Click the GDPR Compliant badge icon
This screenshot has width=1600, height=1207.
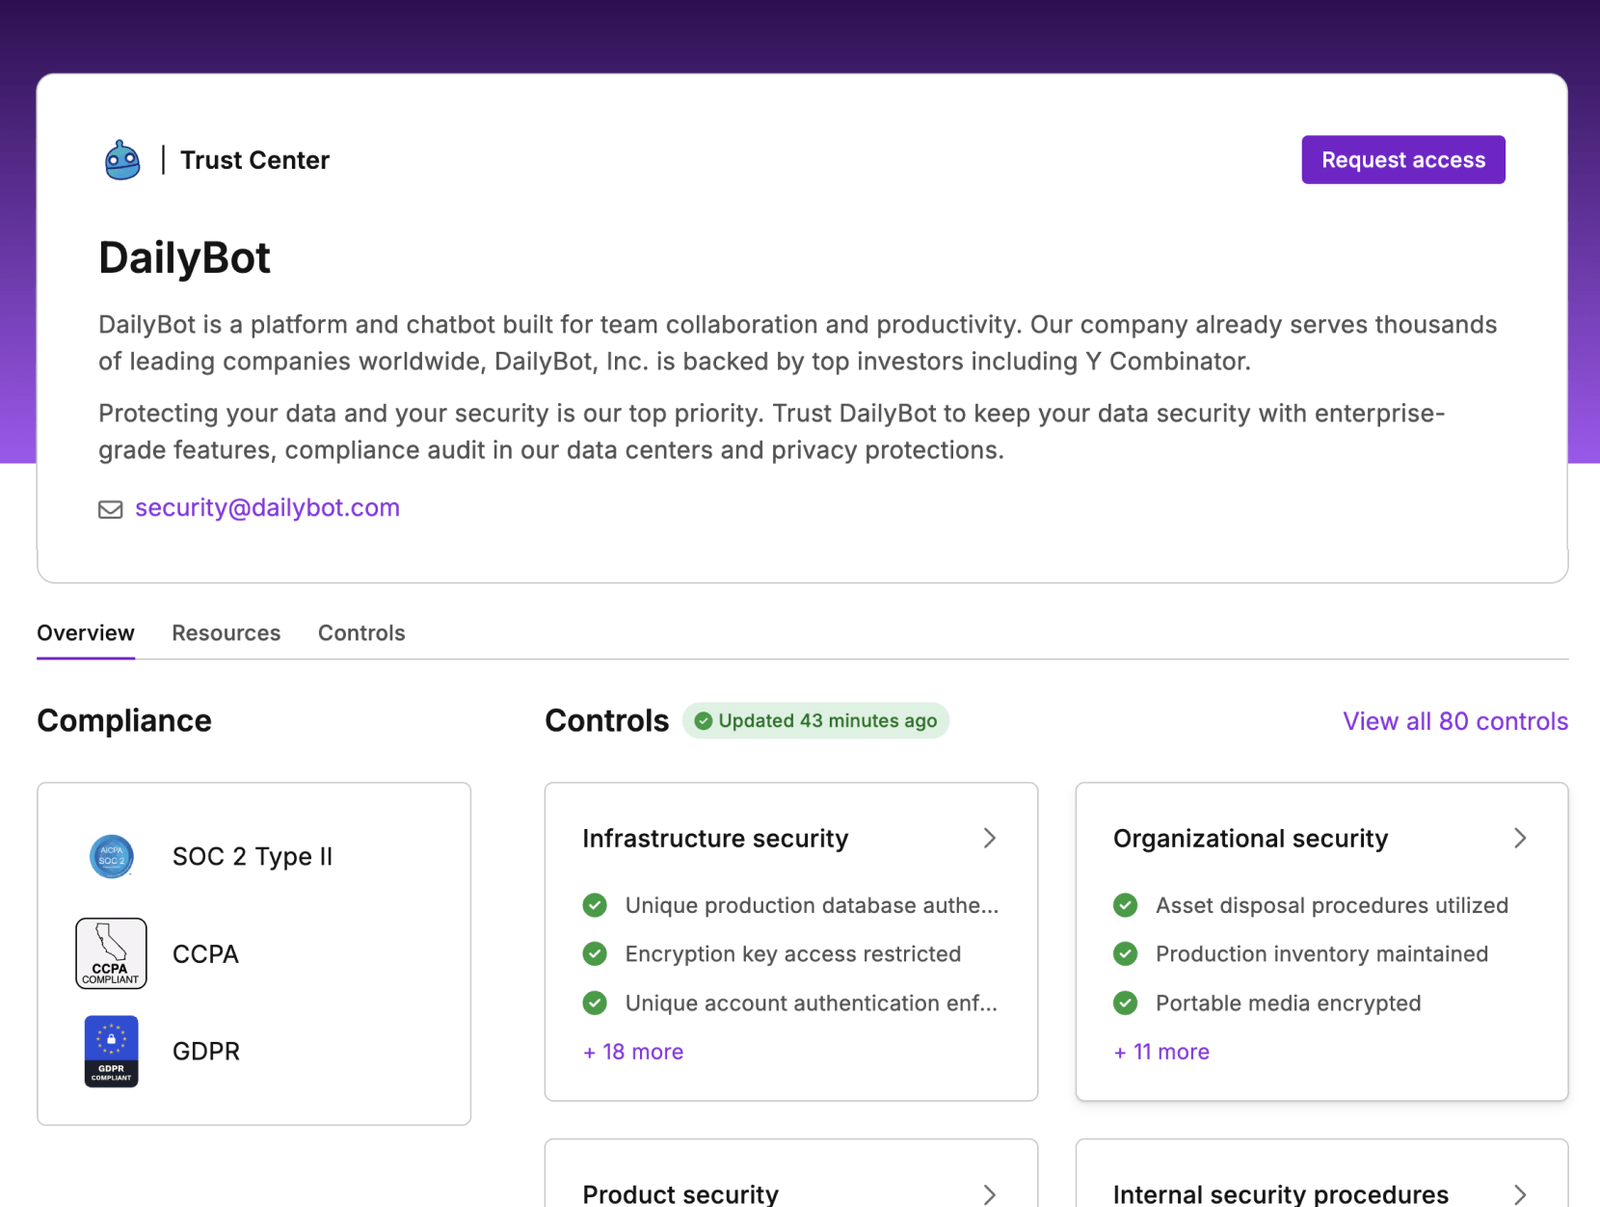pyautogui.click(x=111, y=1052)
